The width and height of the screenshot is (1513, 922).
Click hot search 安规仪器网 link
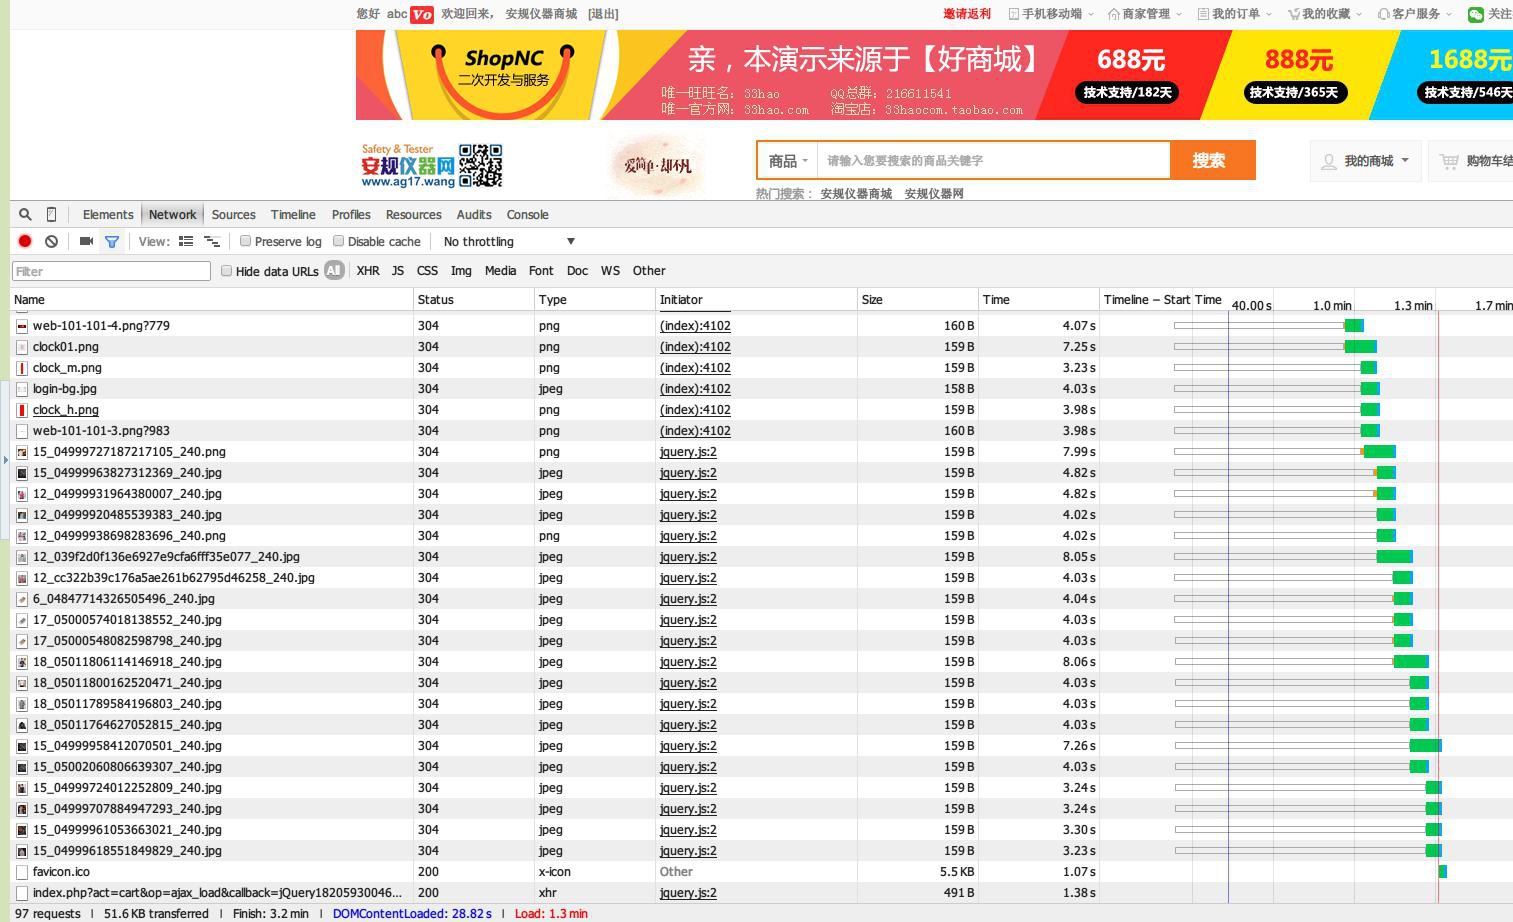pos(934,194)
